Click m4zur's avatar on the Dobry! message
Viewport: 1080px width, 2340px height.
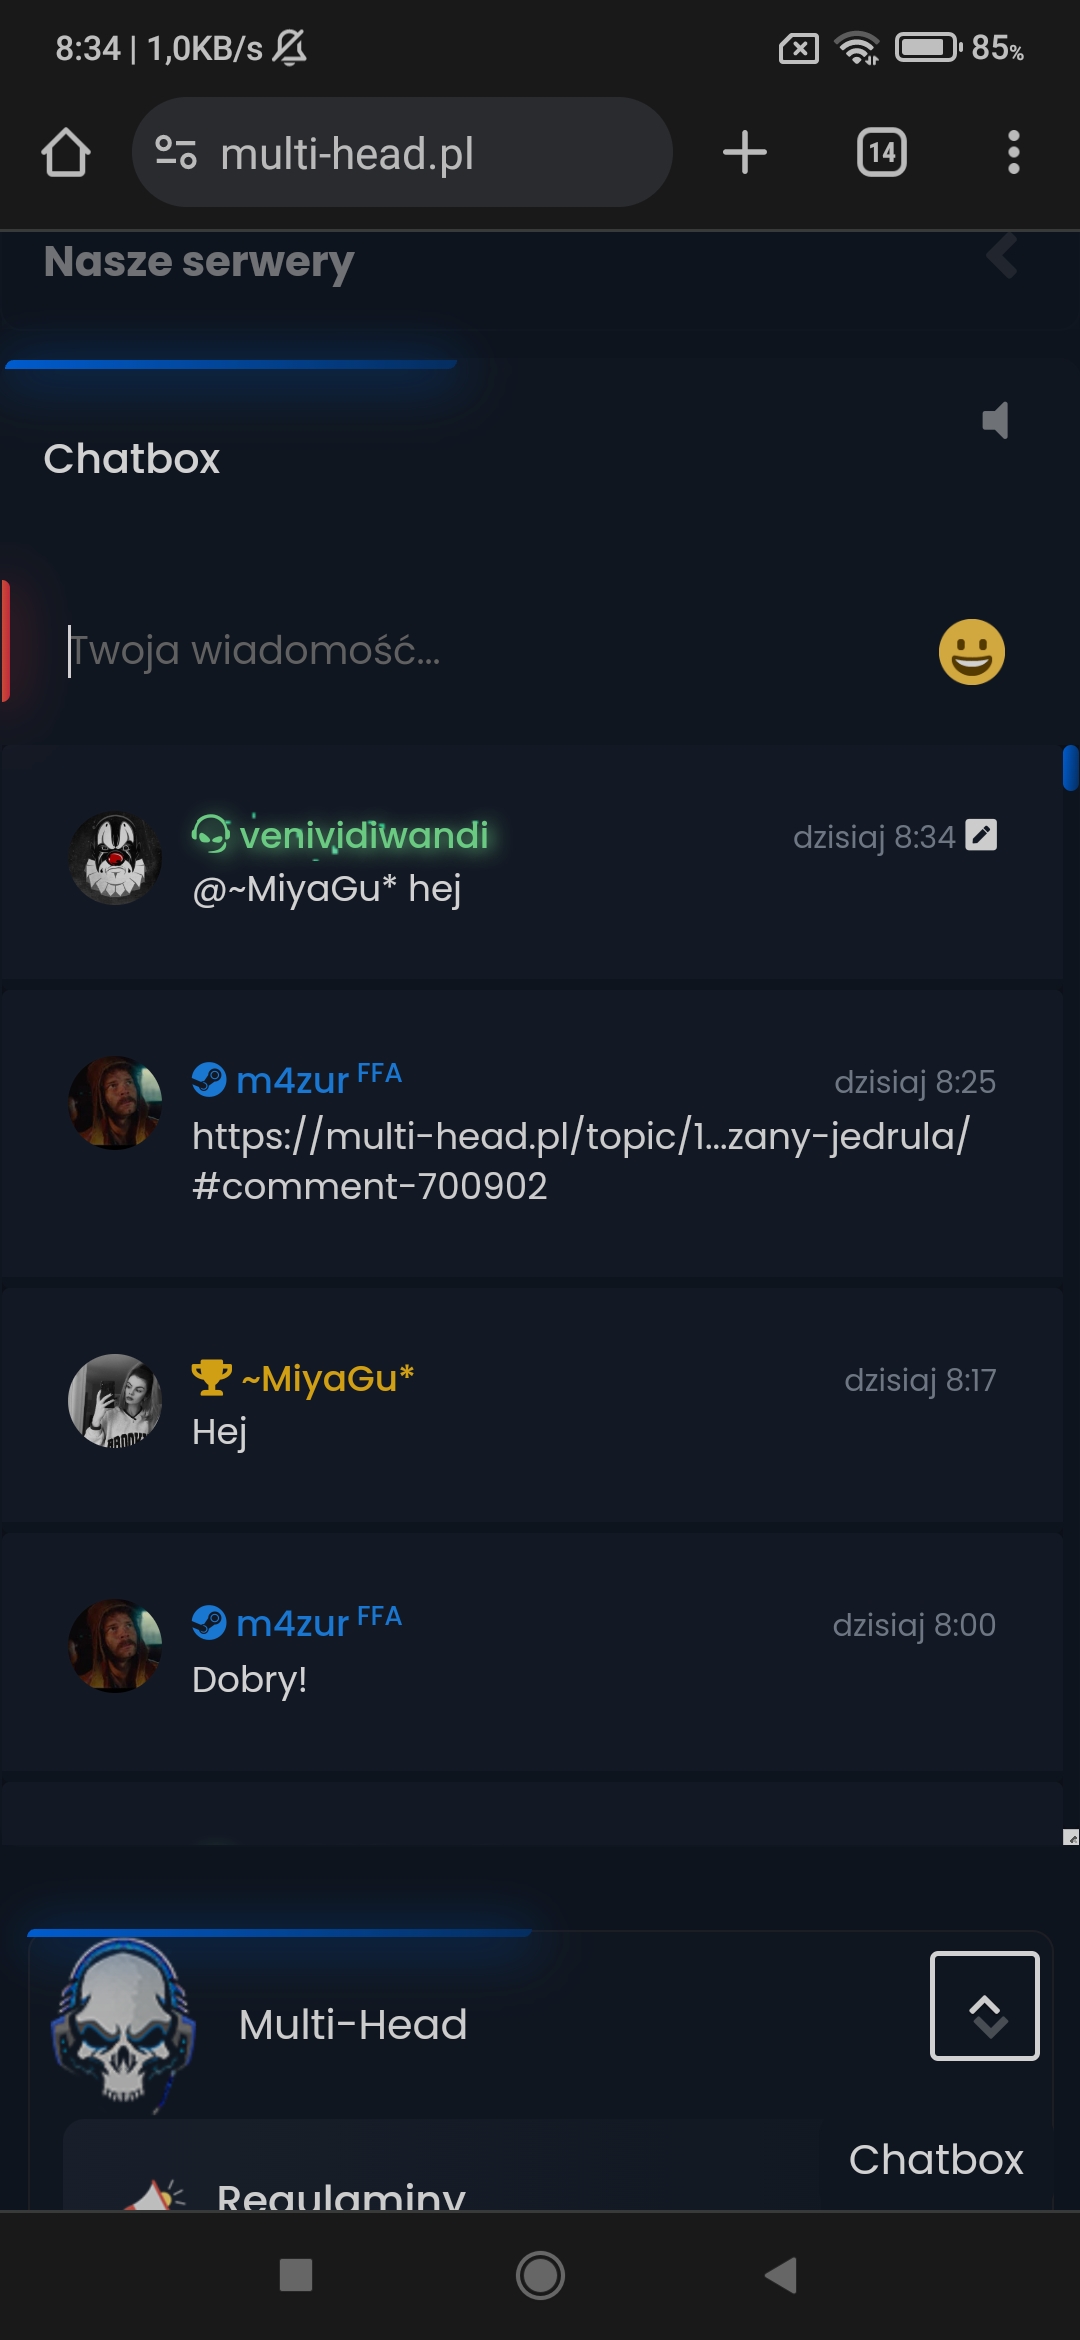115,1645
